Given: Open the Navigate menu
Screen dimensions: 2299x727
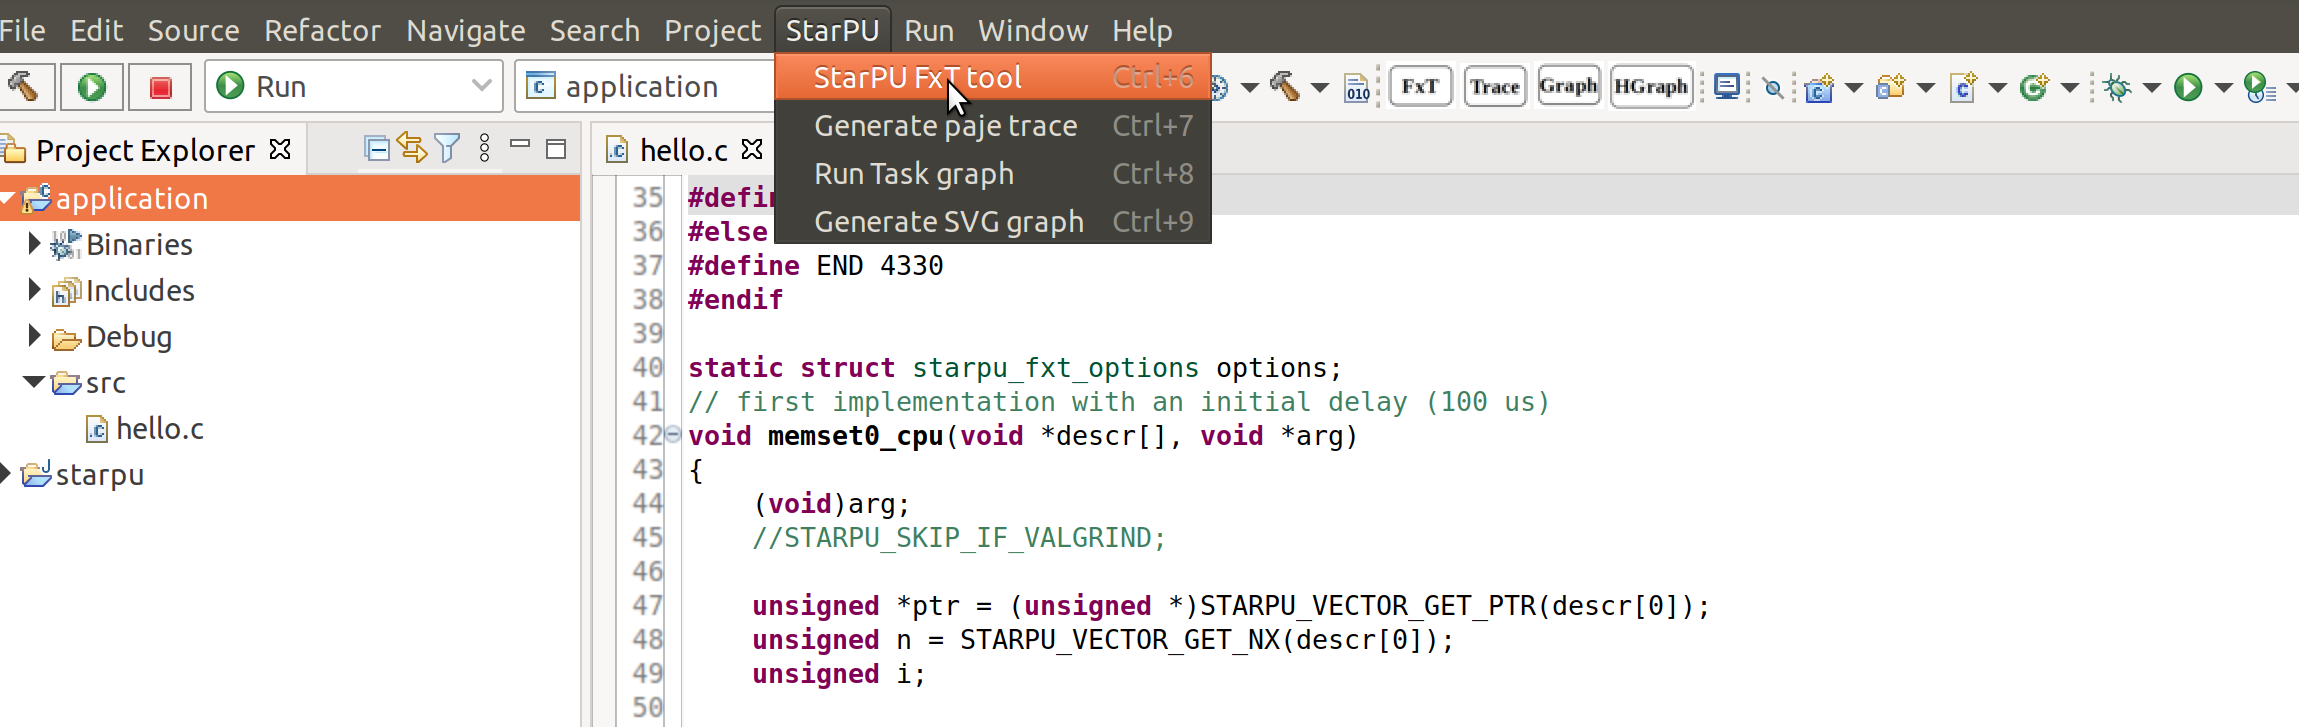Looking at the screenshot, I should (465, 30).
